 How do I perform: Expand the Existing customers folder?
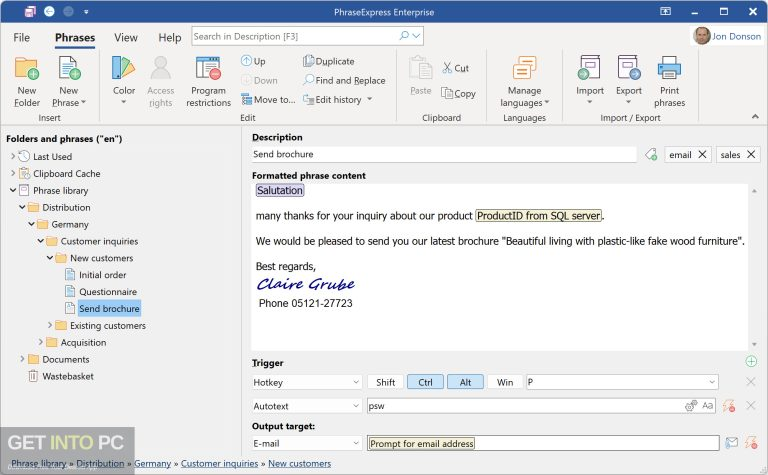(x=51, y=325)
